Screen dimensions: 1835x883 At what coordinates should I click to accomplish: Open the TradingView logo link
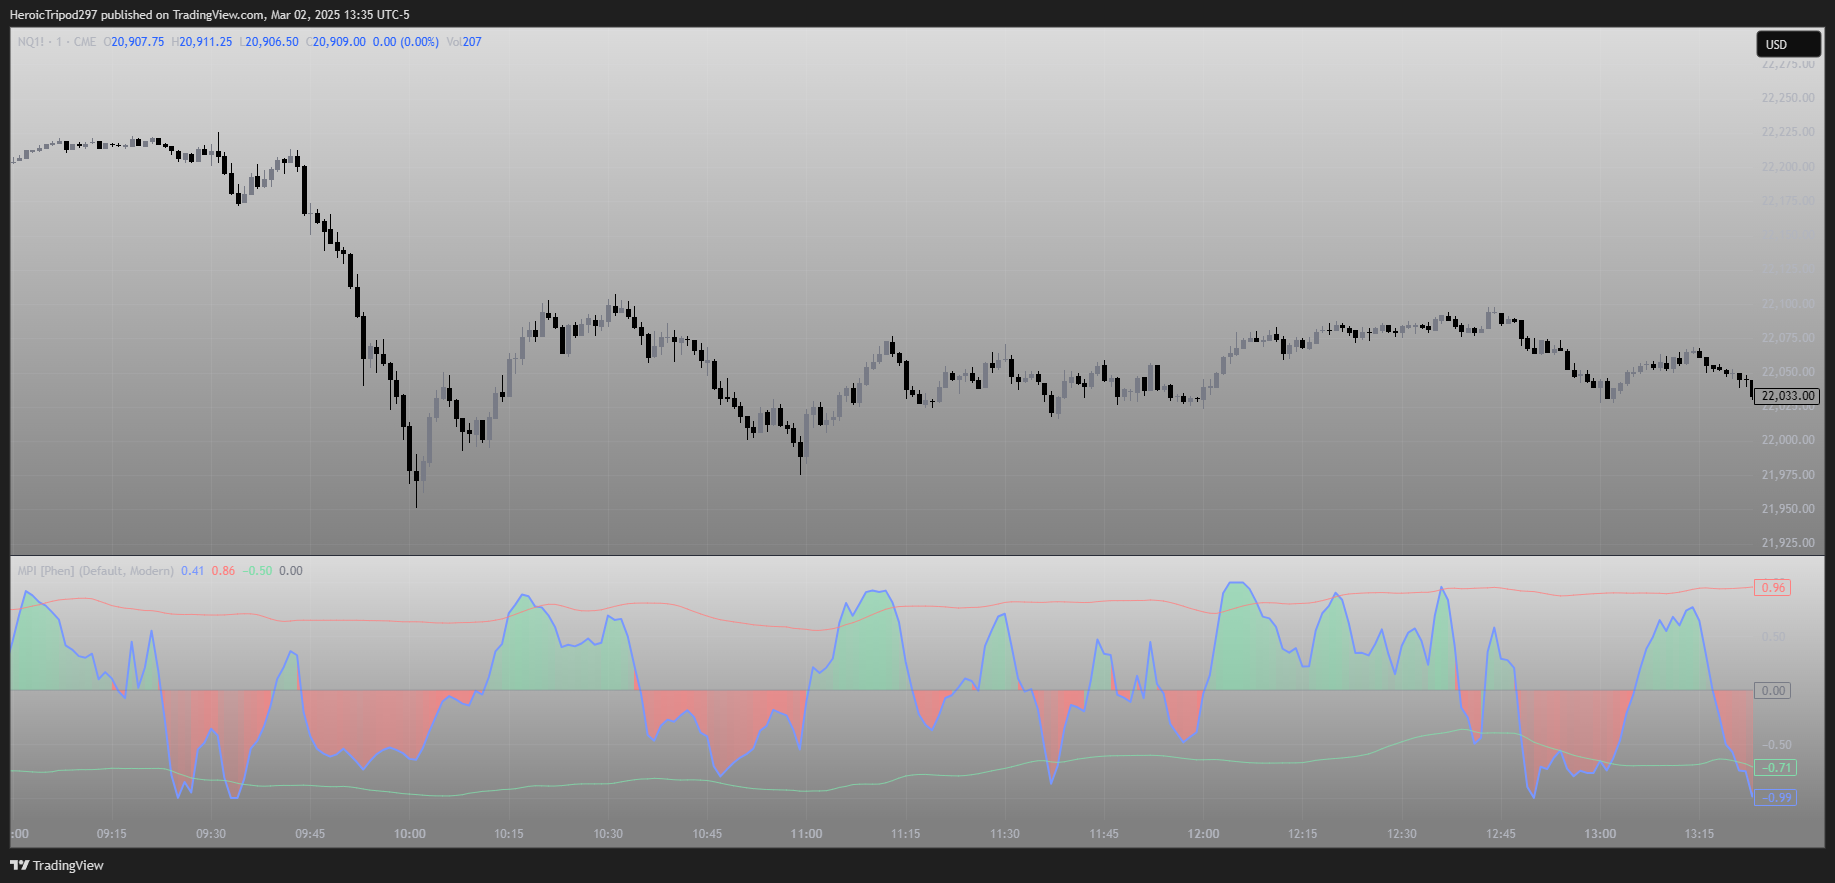tap(57, 865)
